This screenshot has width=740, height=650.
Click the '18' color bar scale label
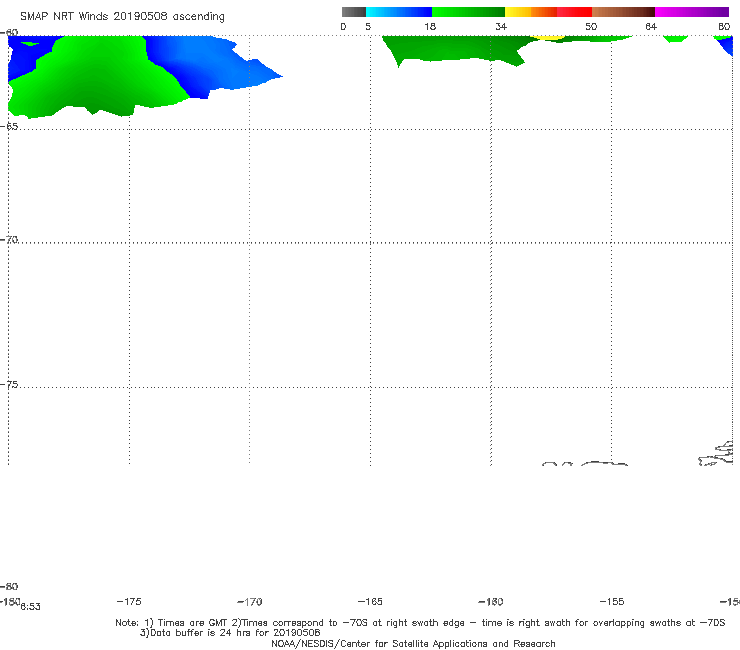coord(430,26)
